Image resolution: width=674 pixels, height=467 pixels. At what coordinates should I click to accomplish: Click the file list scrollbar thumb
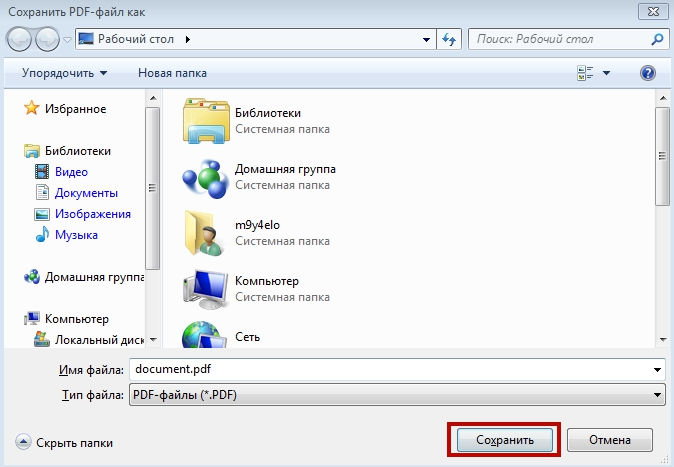[x=662, y=157]
